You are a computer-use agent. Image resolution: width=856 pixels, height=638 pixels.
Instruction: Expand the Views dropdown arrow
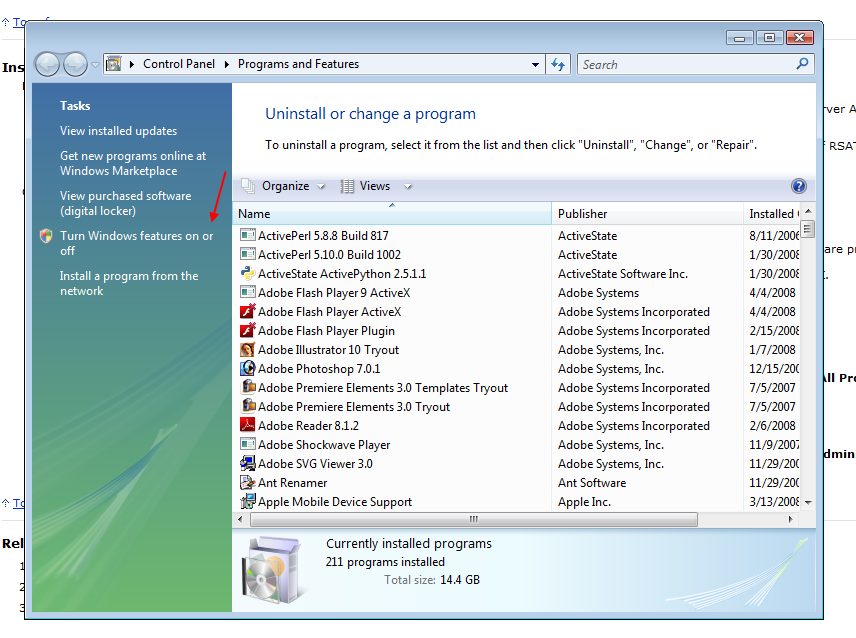(407, 187)
